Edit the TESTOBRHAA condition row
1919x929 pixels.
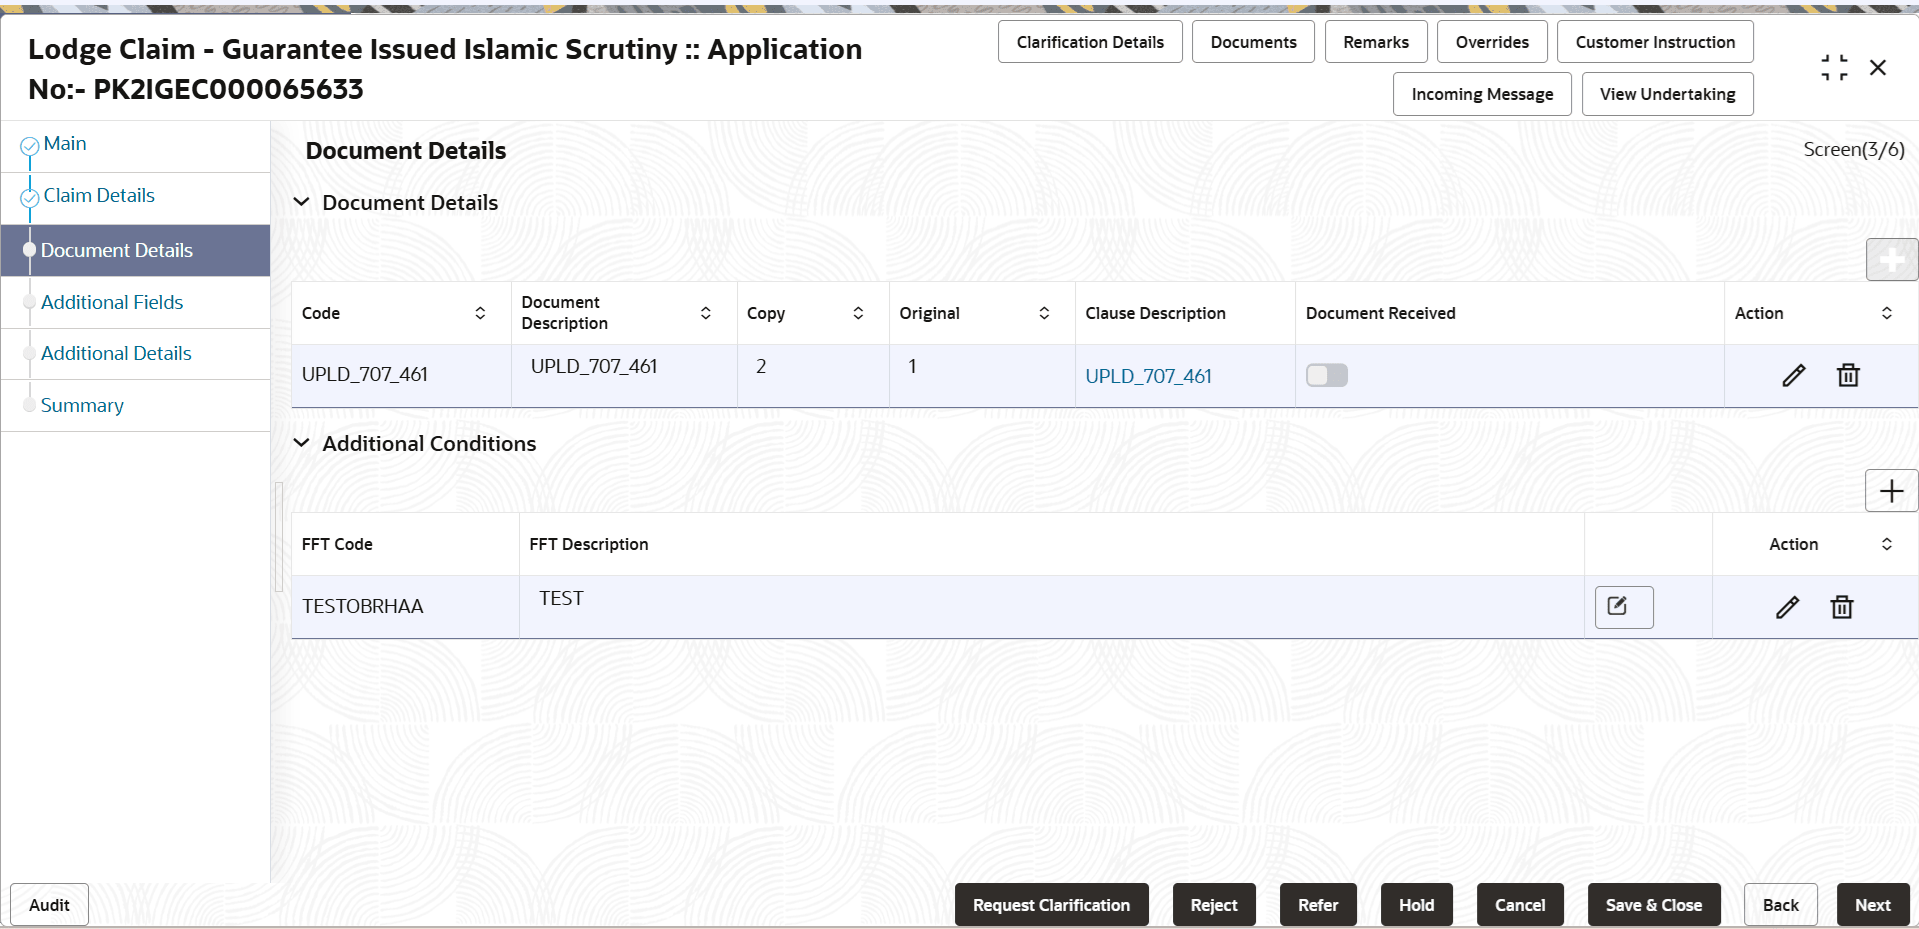point(1787,607)
